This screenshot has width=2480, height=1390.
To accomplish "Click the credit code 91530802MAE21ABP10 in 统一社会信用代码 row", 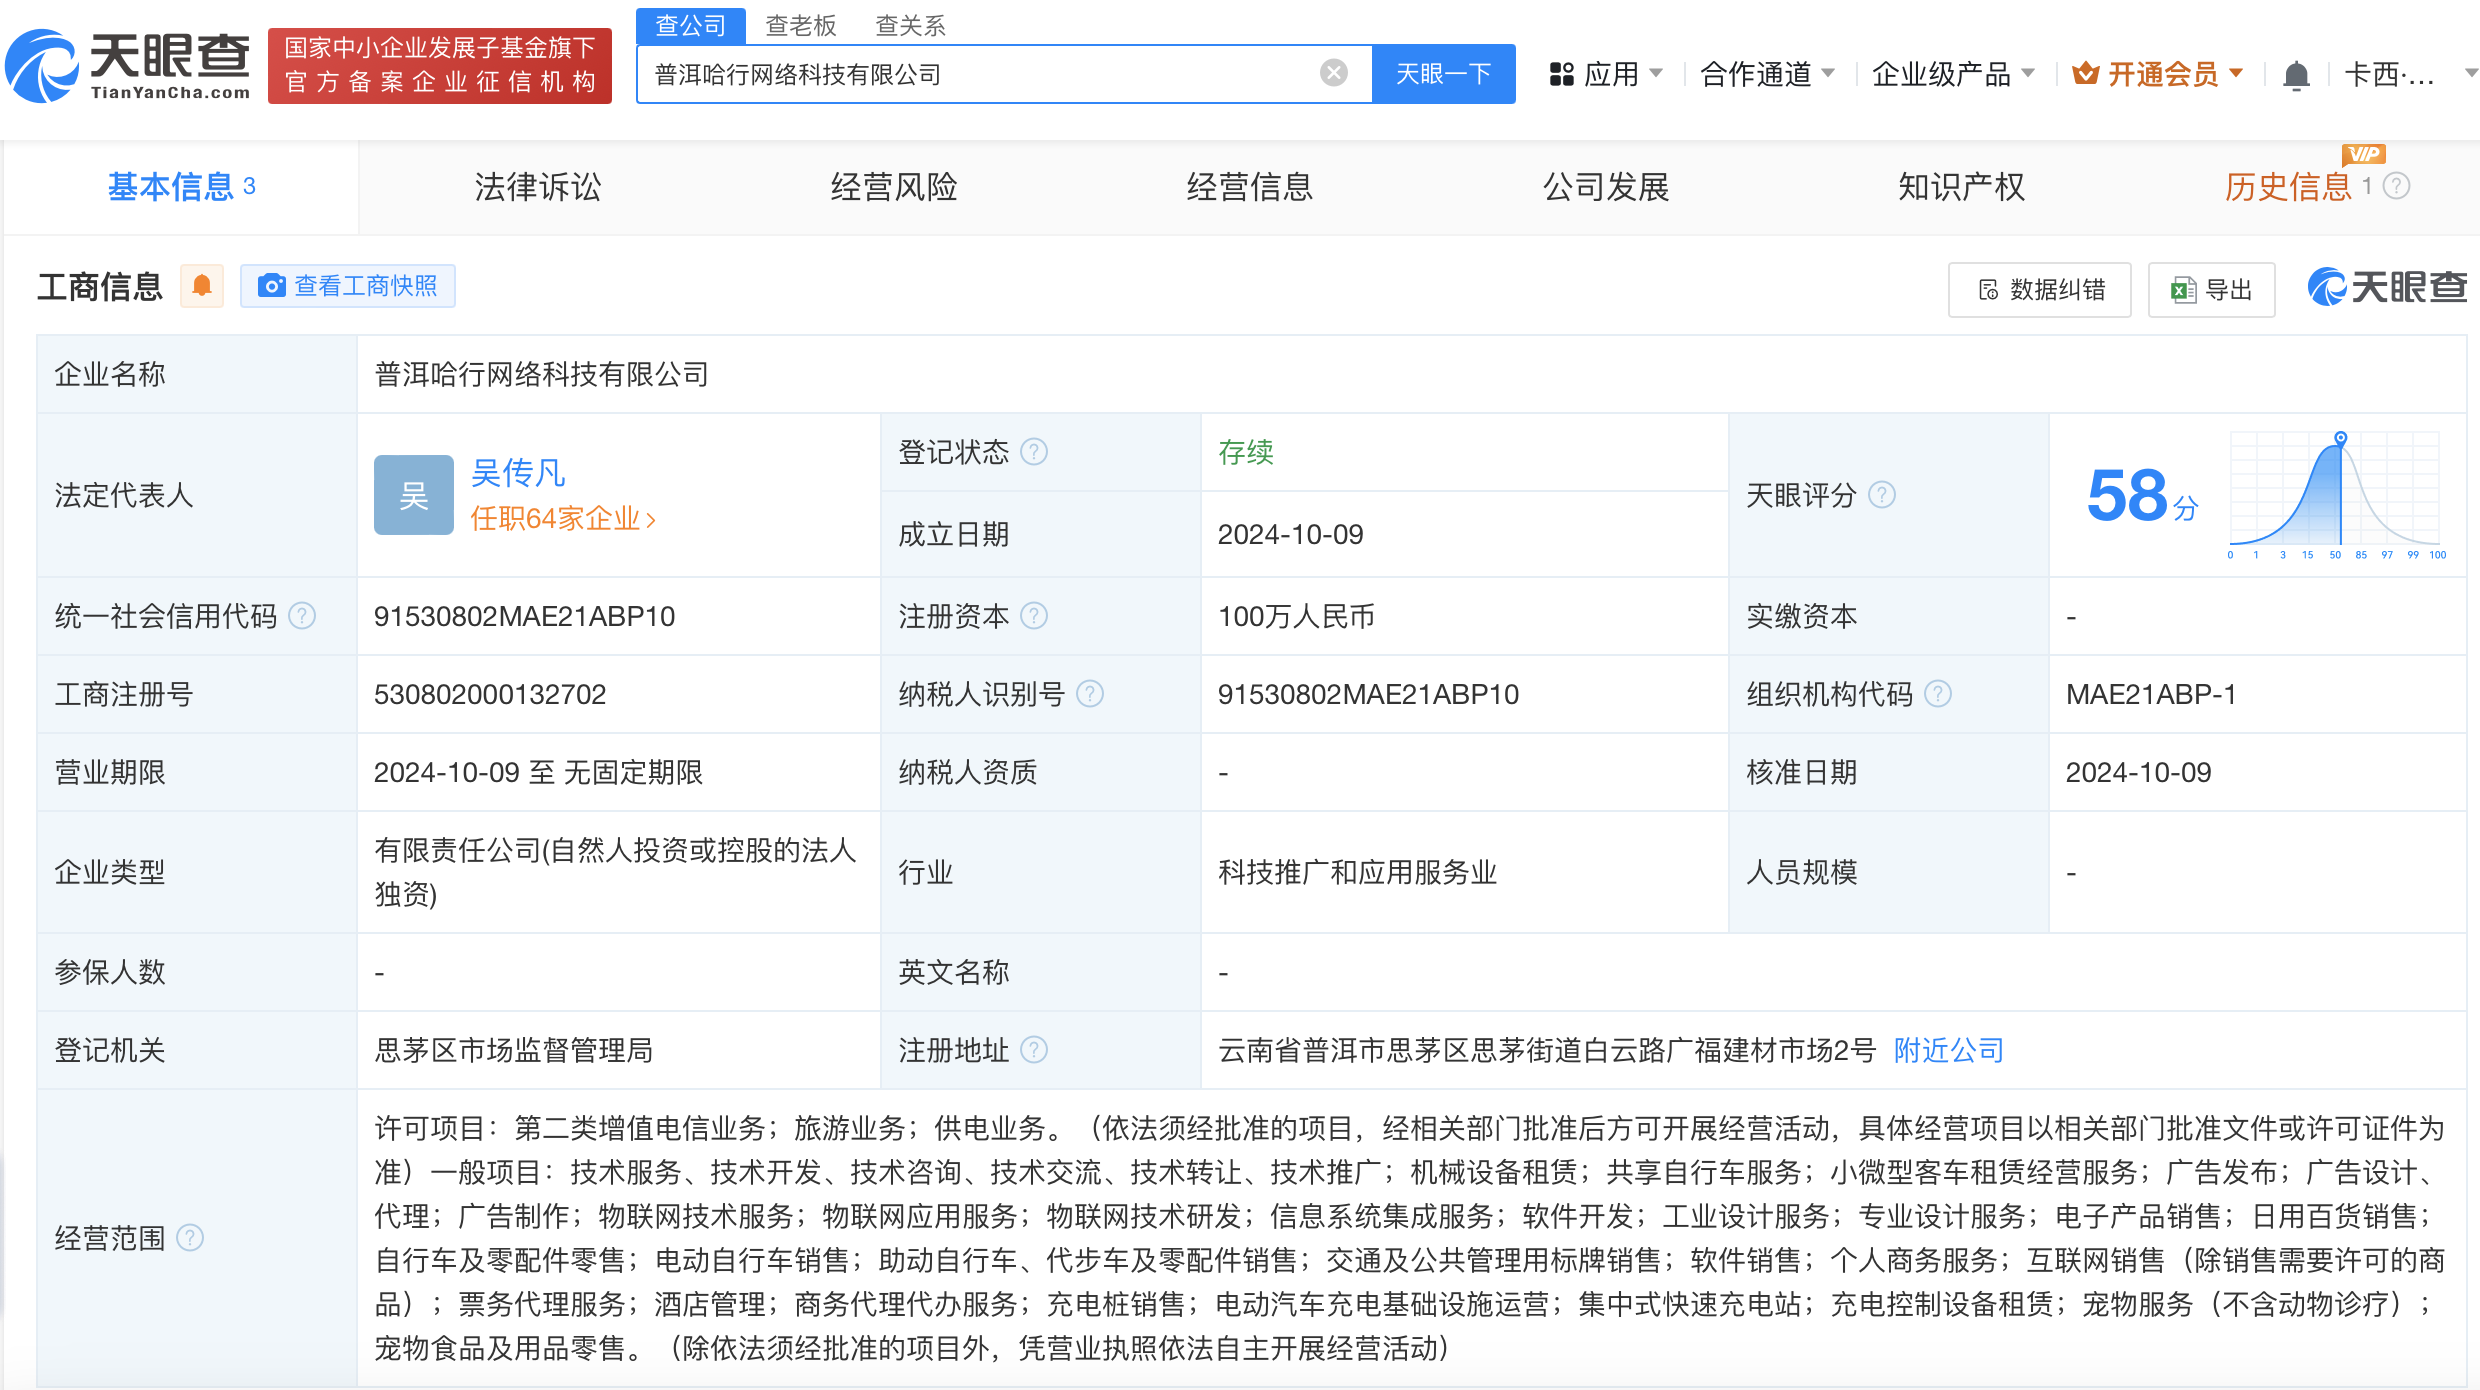I will point(525,616).
